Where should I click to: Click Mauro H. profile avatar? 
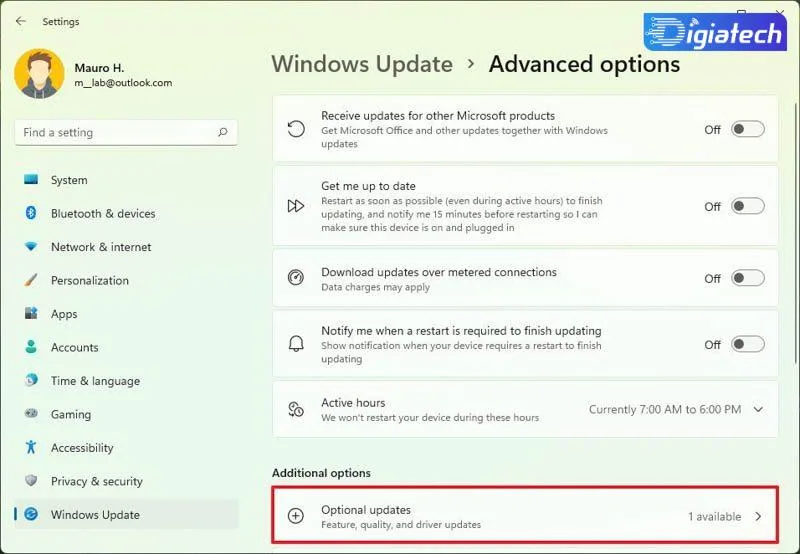39,73
